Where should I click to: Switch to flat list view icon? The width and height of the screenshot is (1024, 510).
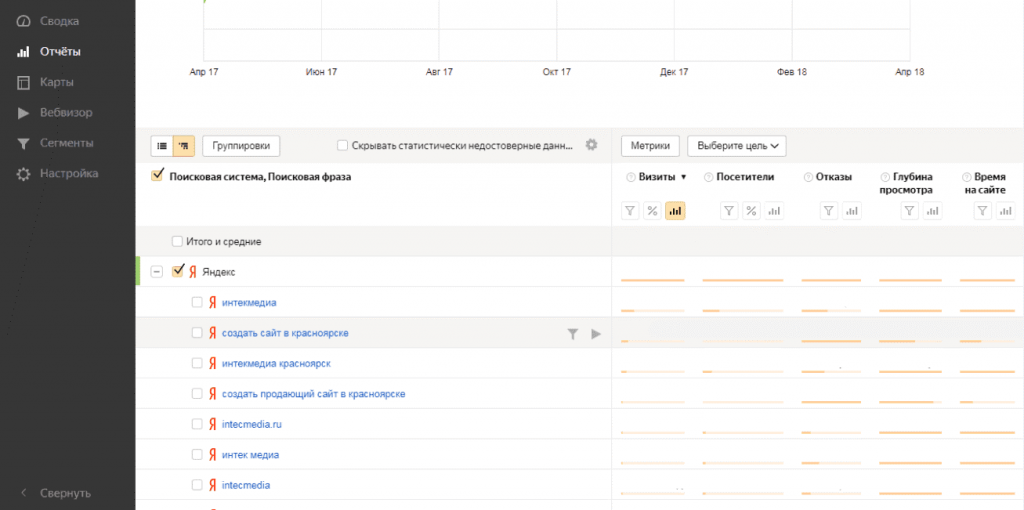coord(161,146)
